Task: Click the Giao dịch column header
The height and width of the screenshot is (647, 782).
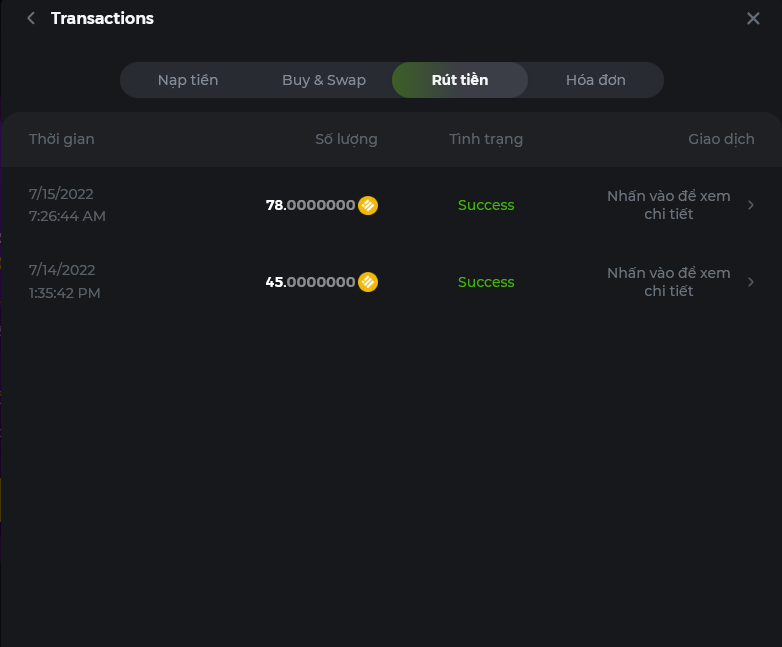Action: point(721,139)
